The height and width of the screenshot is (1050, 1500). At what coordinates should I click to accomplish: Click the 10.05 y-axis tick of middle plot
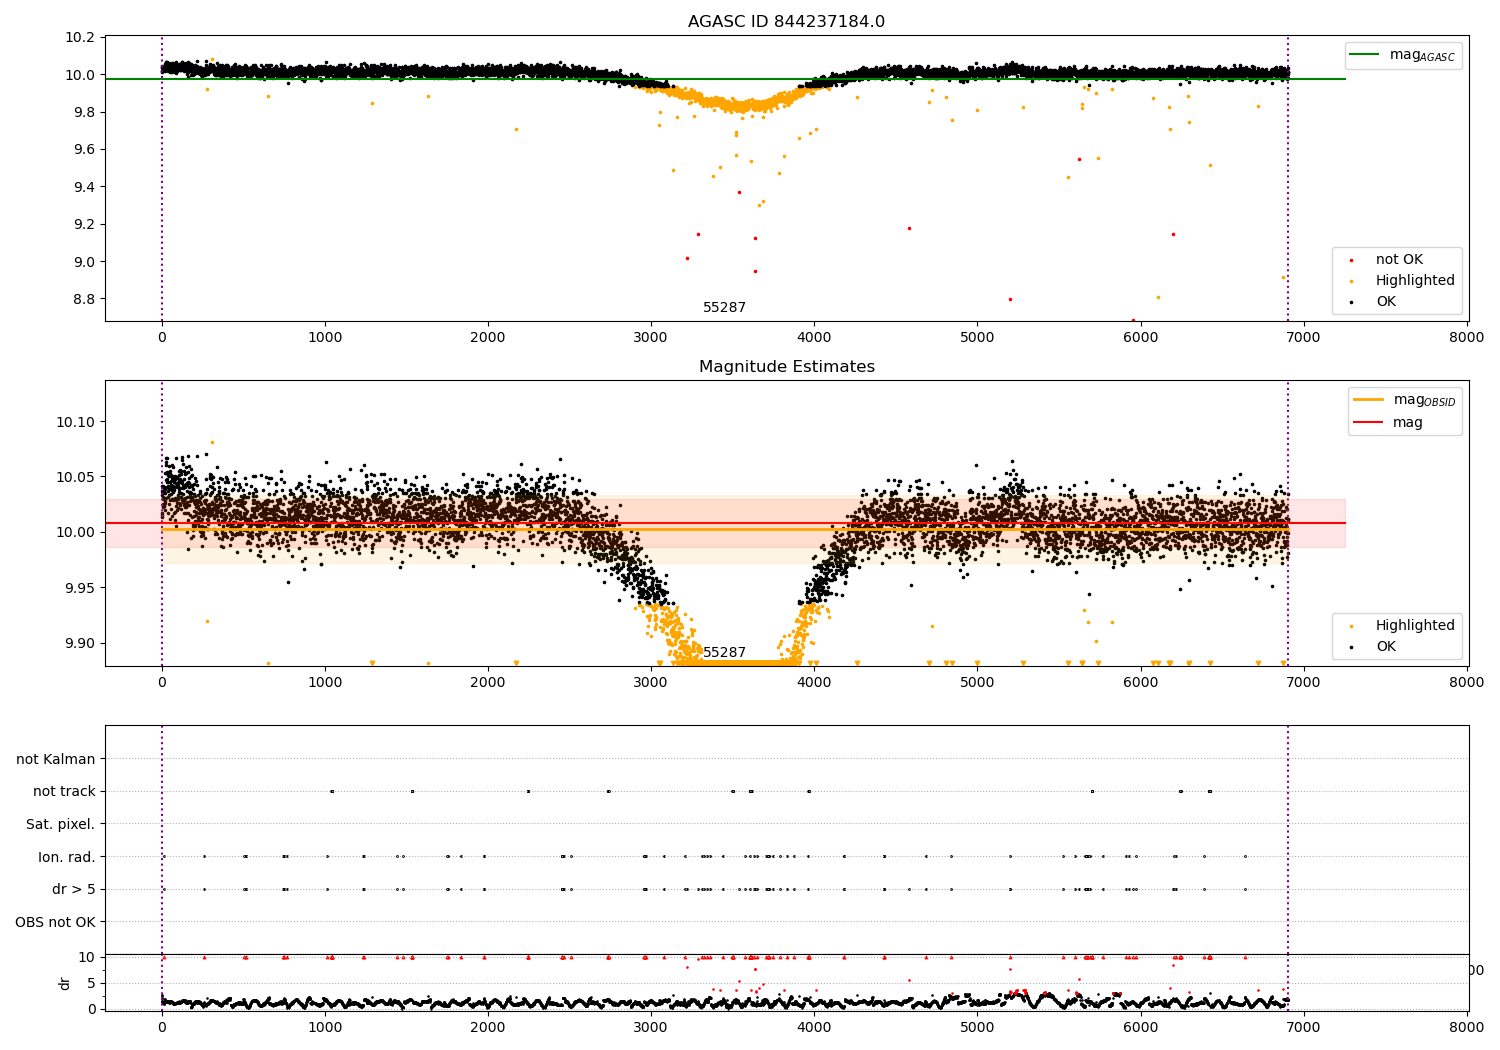tap(76, 477)
